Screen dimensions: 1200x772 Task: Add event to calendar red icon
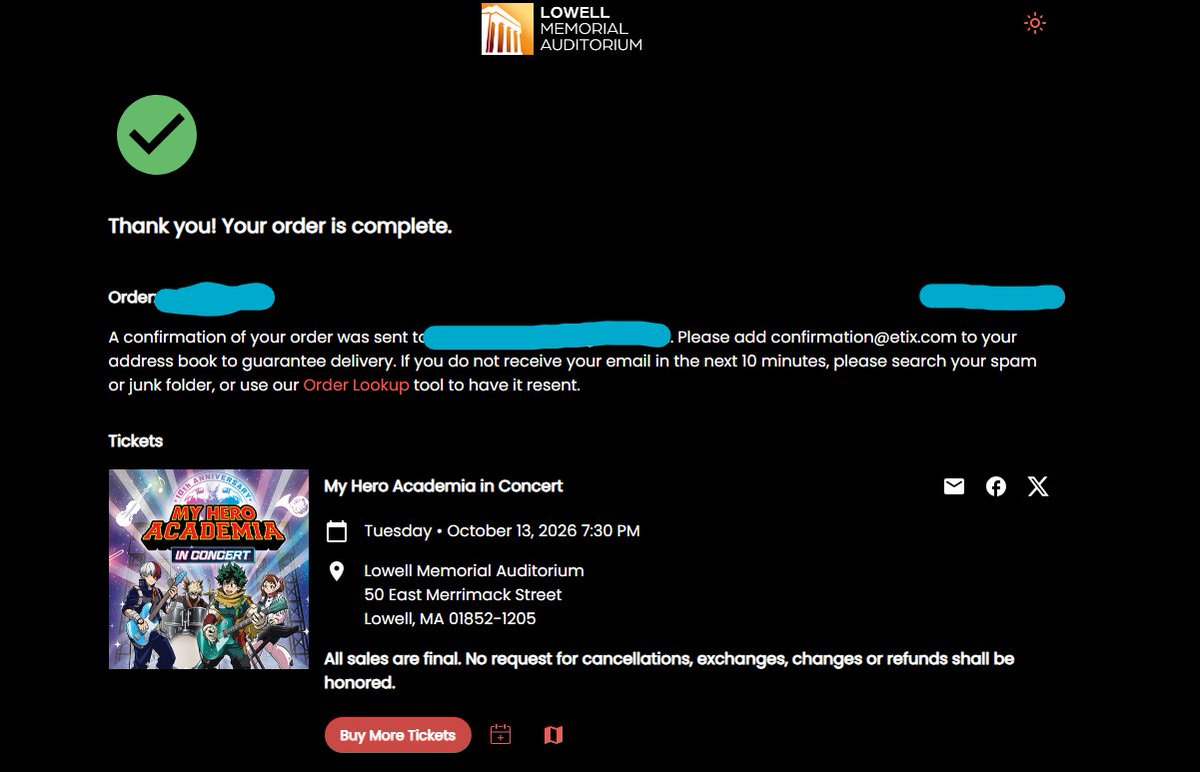pos(501,735)
